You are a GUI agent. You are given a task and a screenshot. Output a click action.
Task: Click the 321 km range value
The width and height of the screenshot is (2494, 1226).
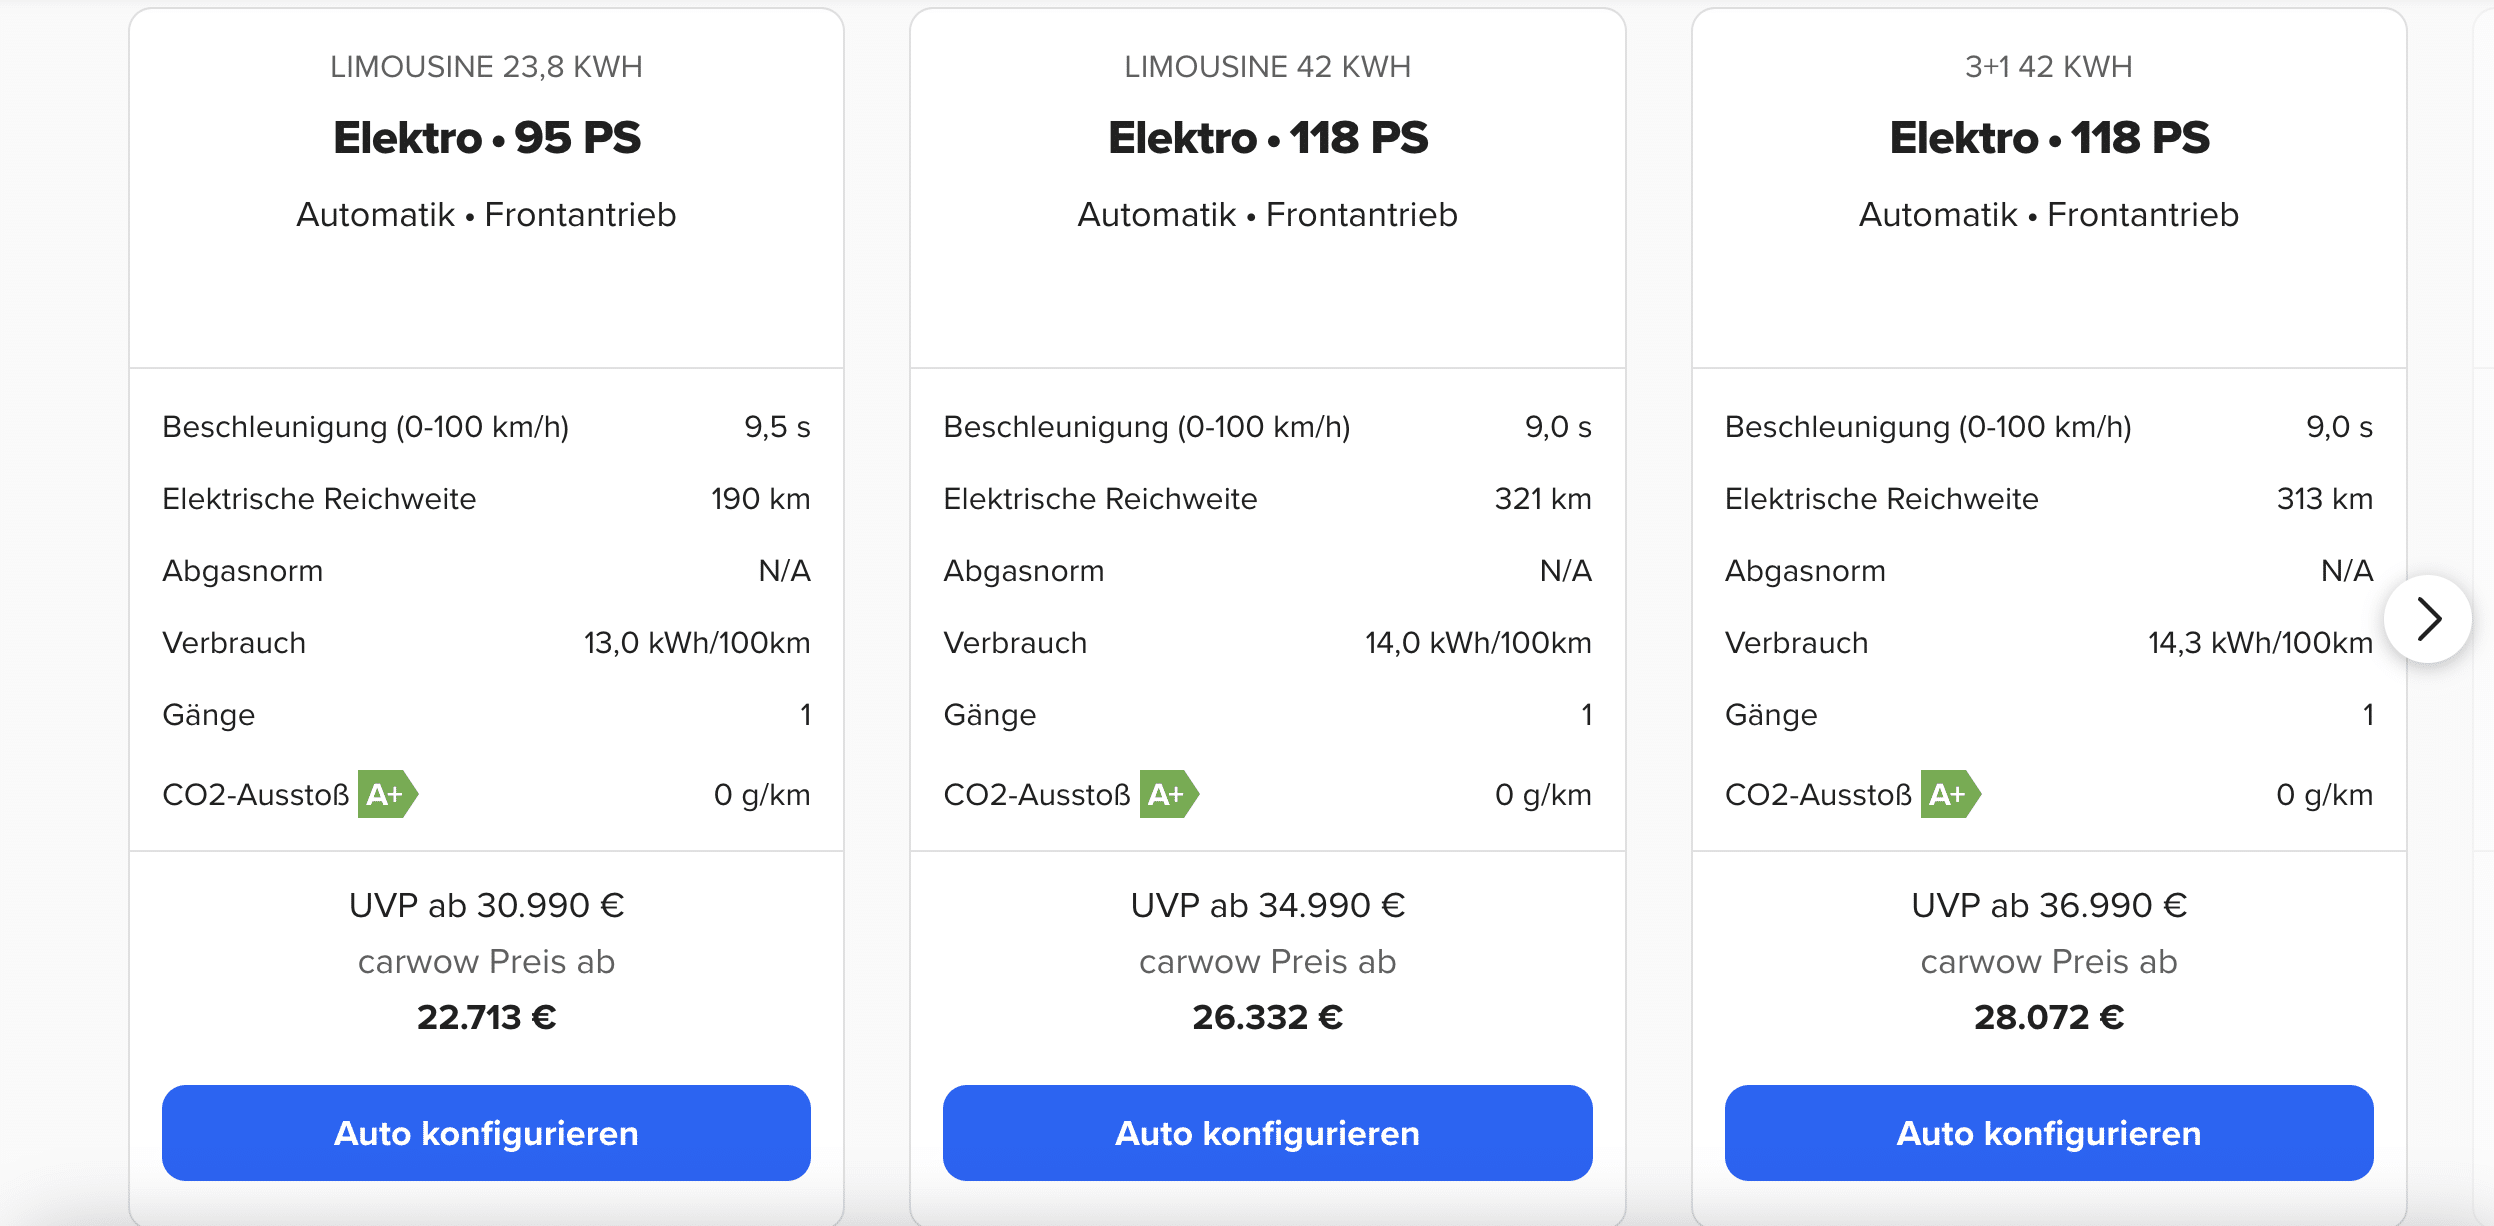coord(1542,498)
